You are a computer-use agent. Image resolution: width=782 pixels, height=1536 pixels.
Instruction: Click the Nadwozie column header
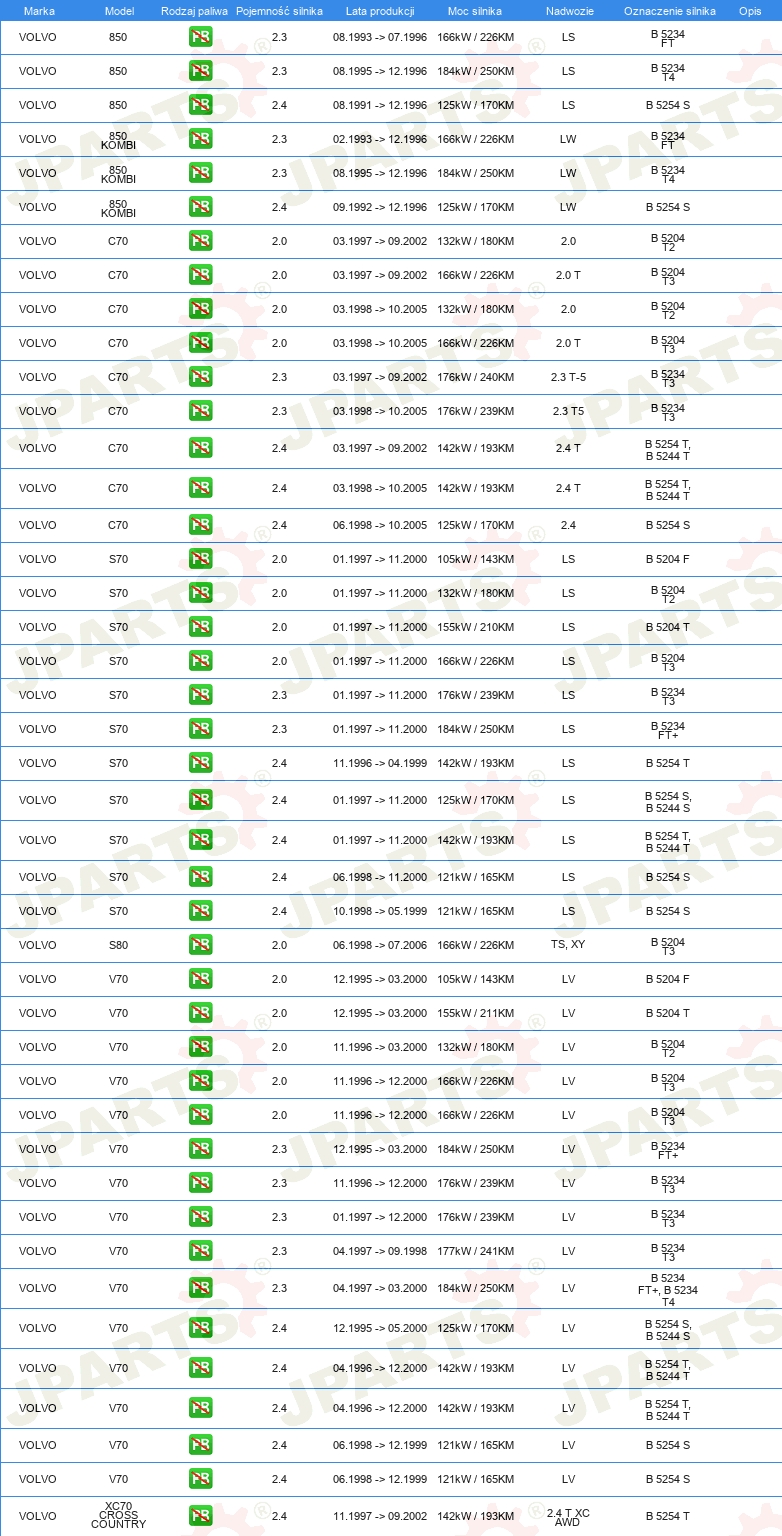pos(568,11)
